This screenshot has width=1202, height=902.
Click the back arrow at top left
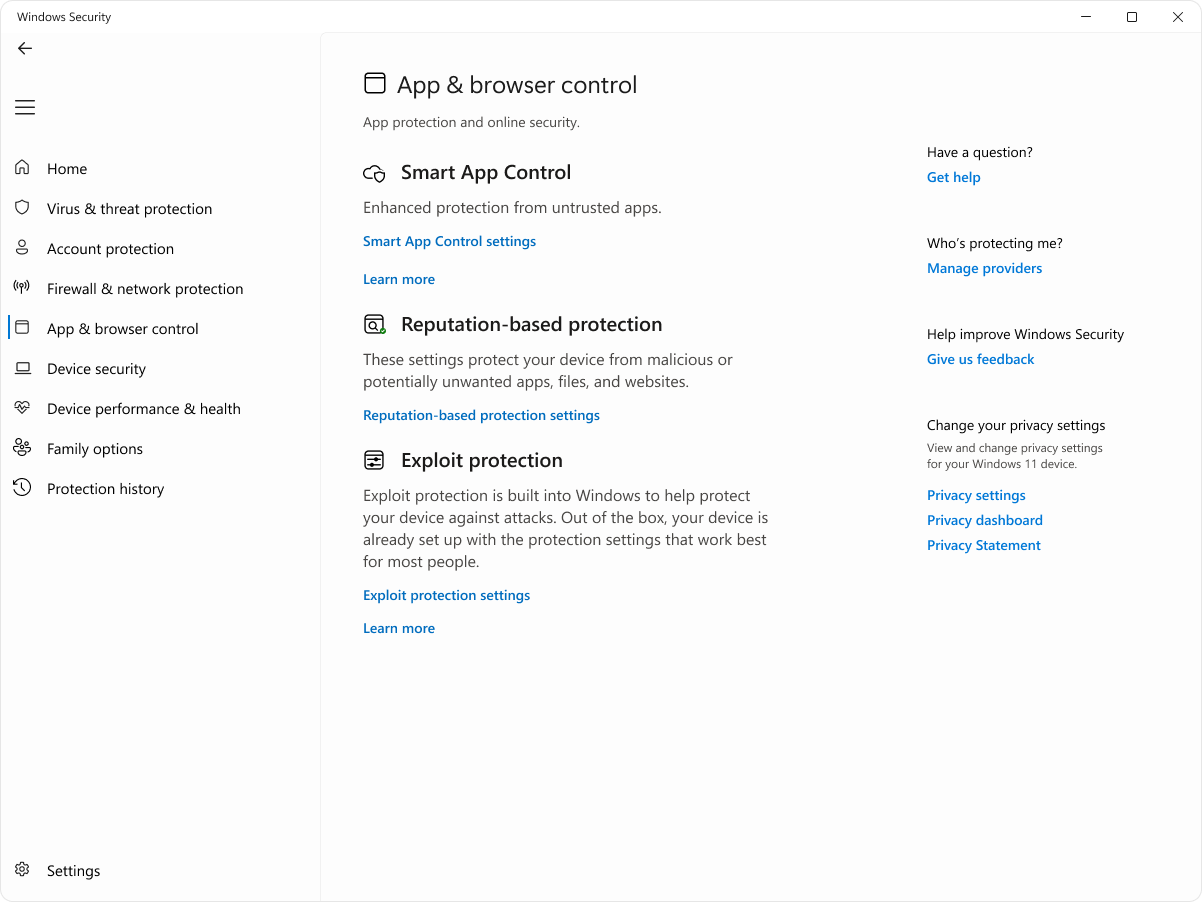pyautogui.click(x=24, y=48)
